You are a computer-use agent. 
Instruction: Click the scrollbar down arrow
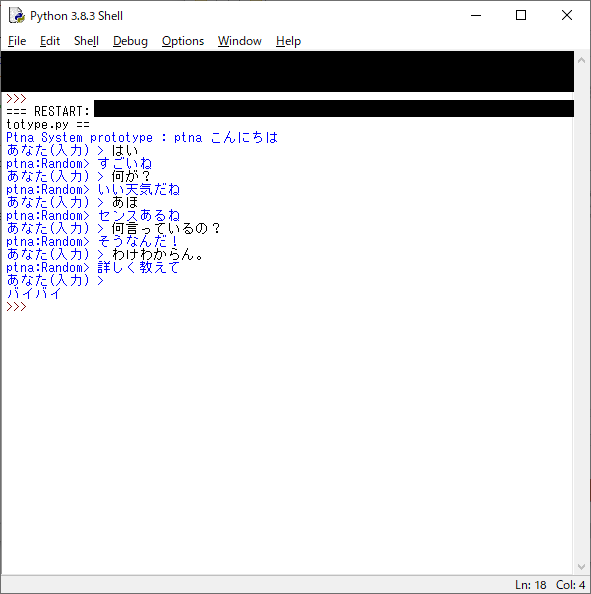[582, 567]
